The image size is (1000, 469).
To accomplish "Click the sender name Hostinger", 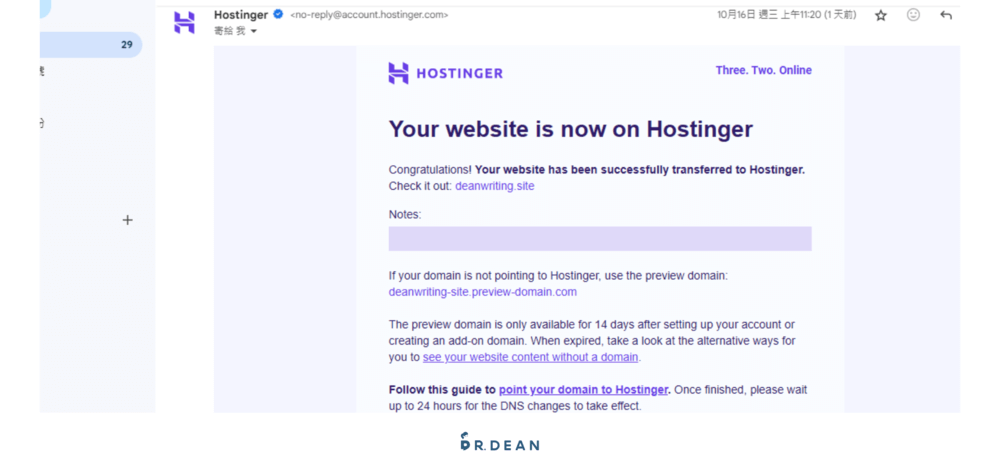I will [241, 15].
